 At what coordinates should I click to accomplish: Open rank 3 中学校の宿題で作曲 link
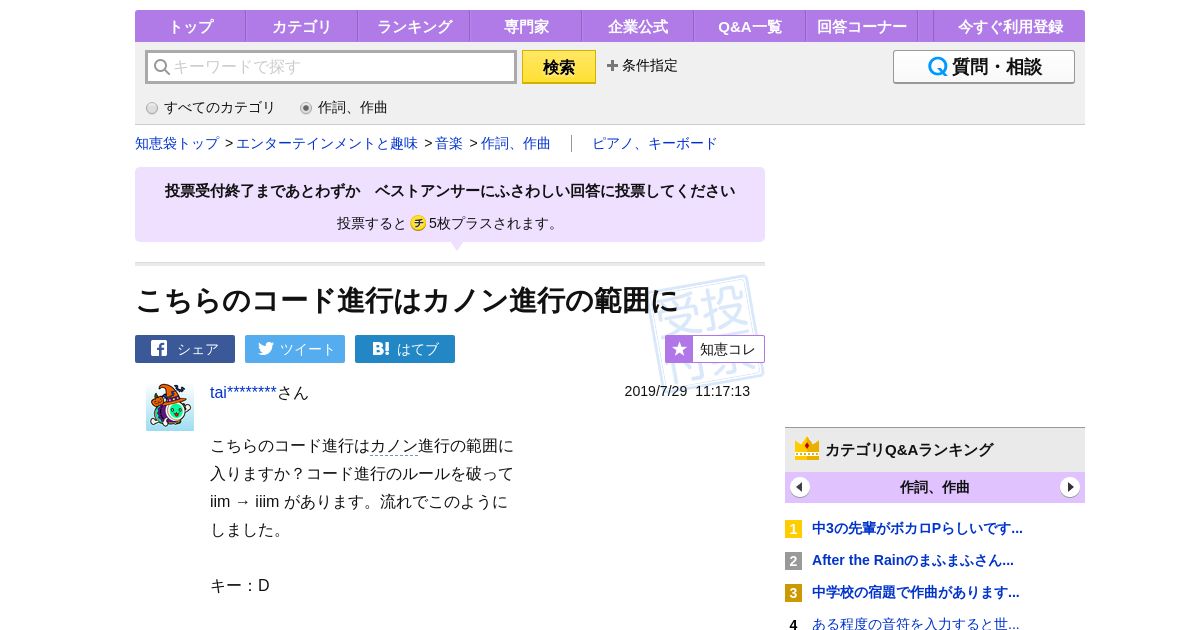pyautogui.click(x=916, y=592)
